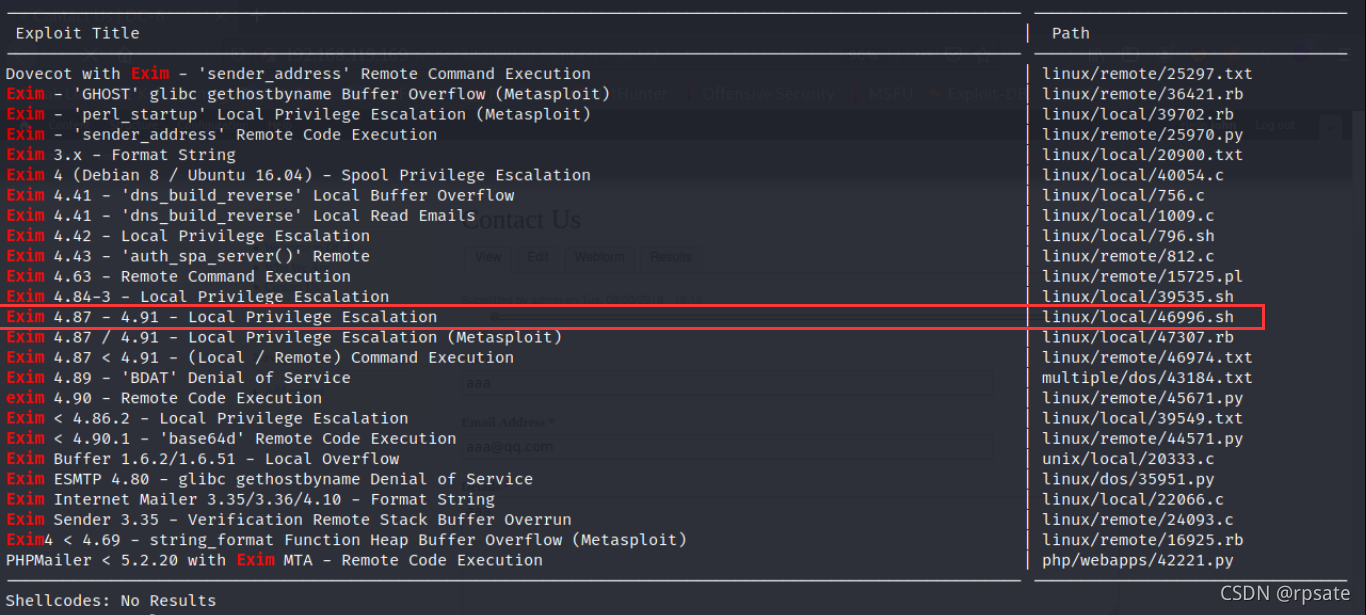Click the path linux/remote/15725.pl
This screenshot has height=615, width=1366.
[1142, 277]
